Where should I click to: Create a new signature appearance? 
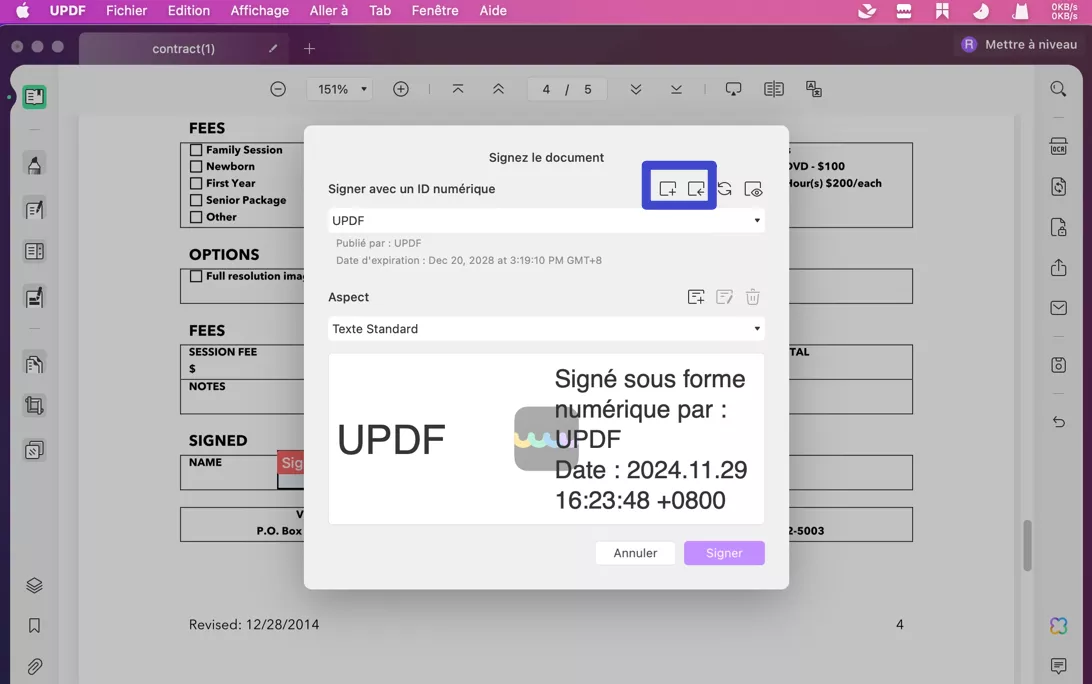click(x=696, y=297)
